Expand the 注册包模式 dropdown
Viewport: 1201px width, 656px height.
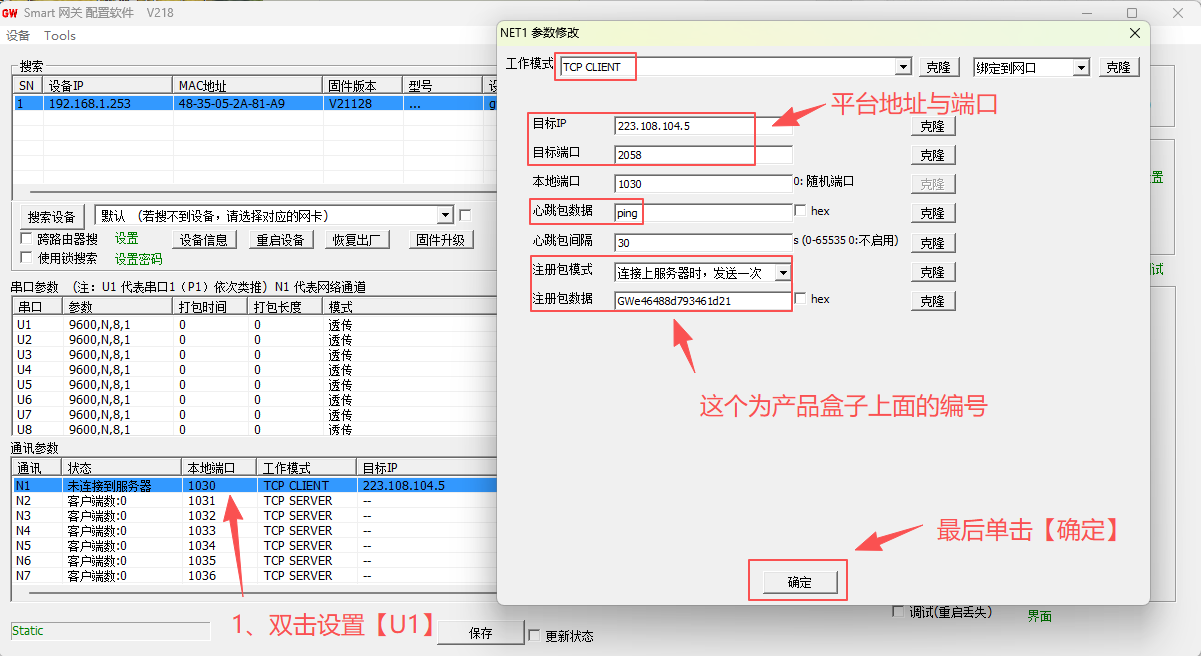[782, 272]
